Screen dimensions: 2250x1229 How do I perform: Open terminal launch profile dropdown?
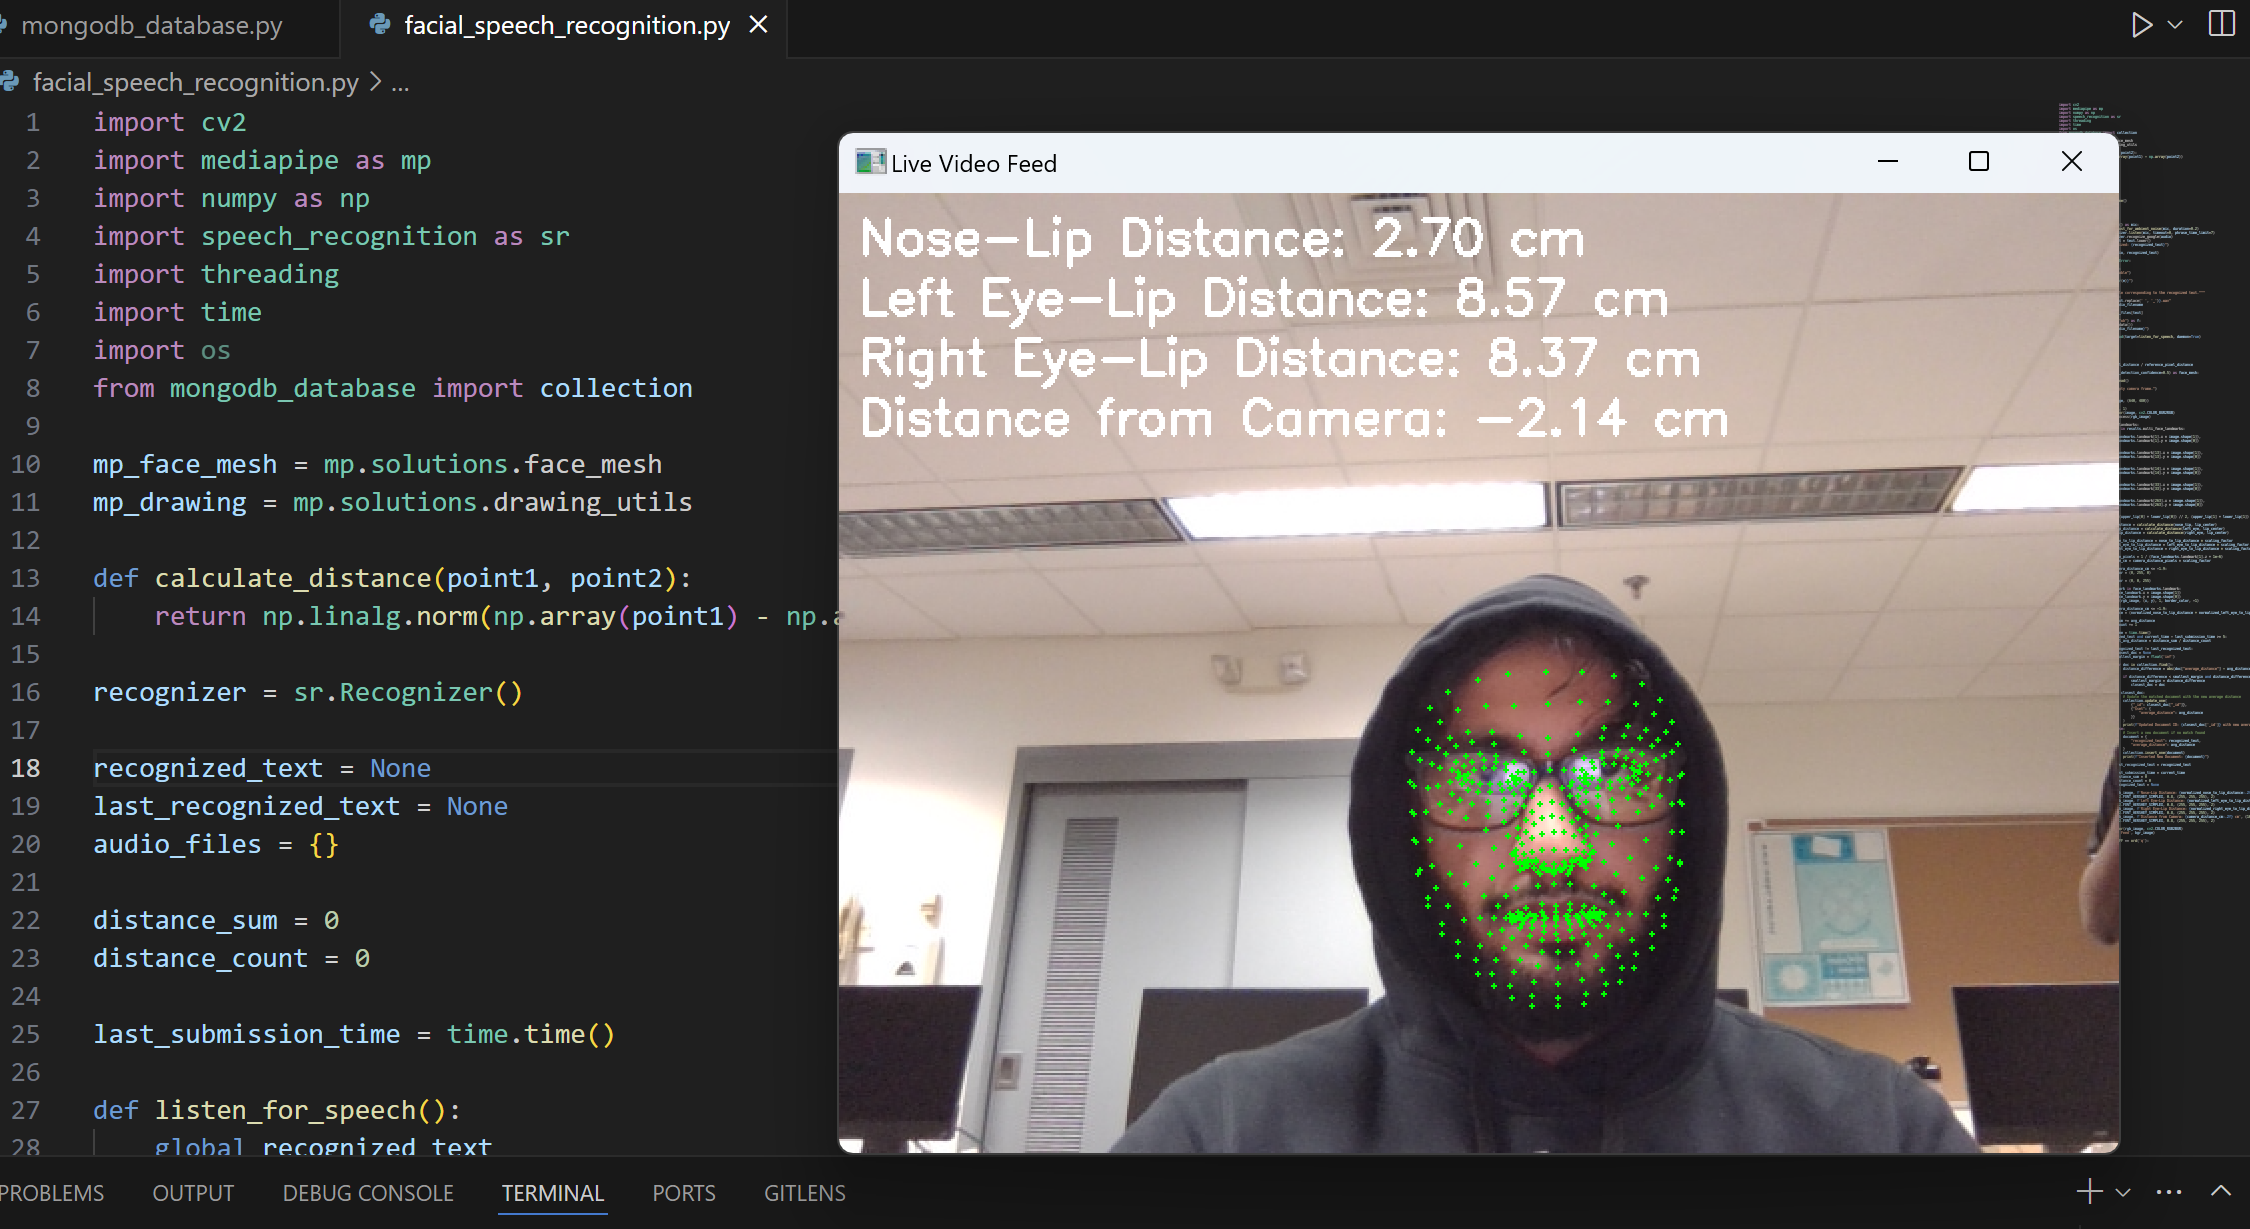(2123, 1192)
